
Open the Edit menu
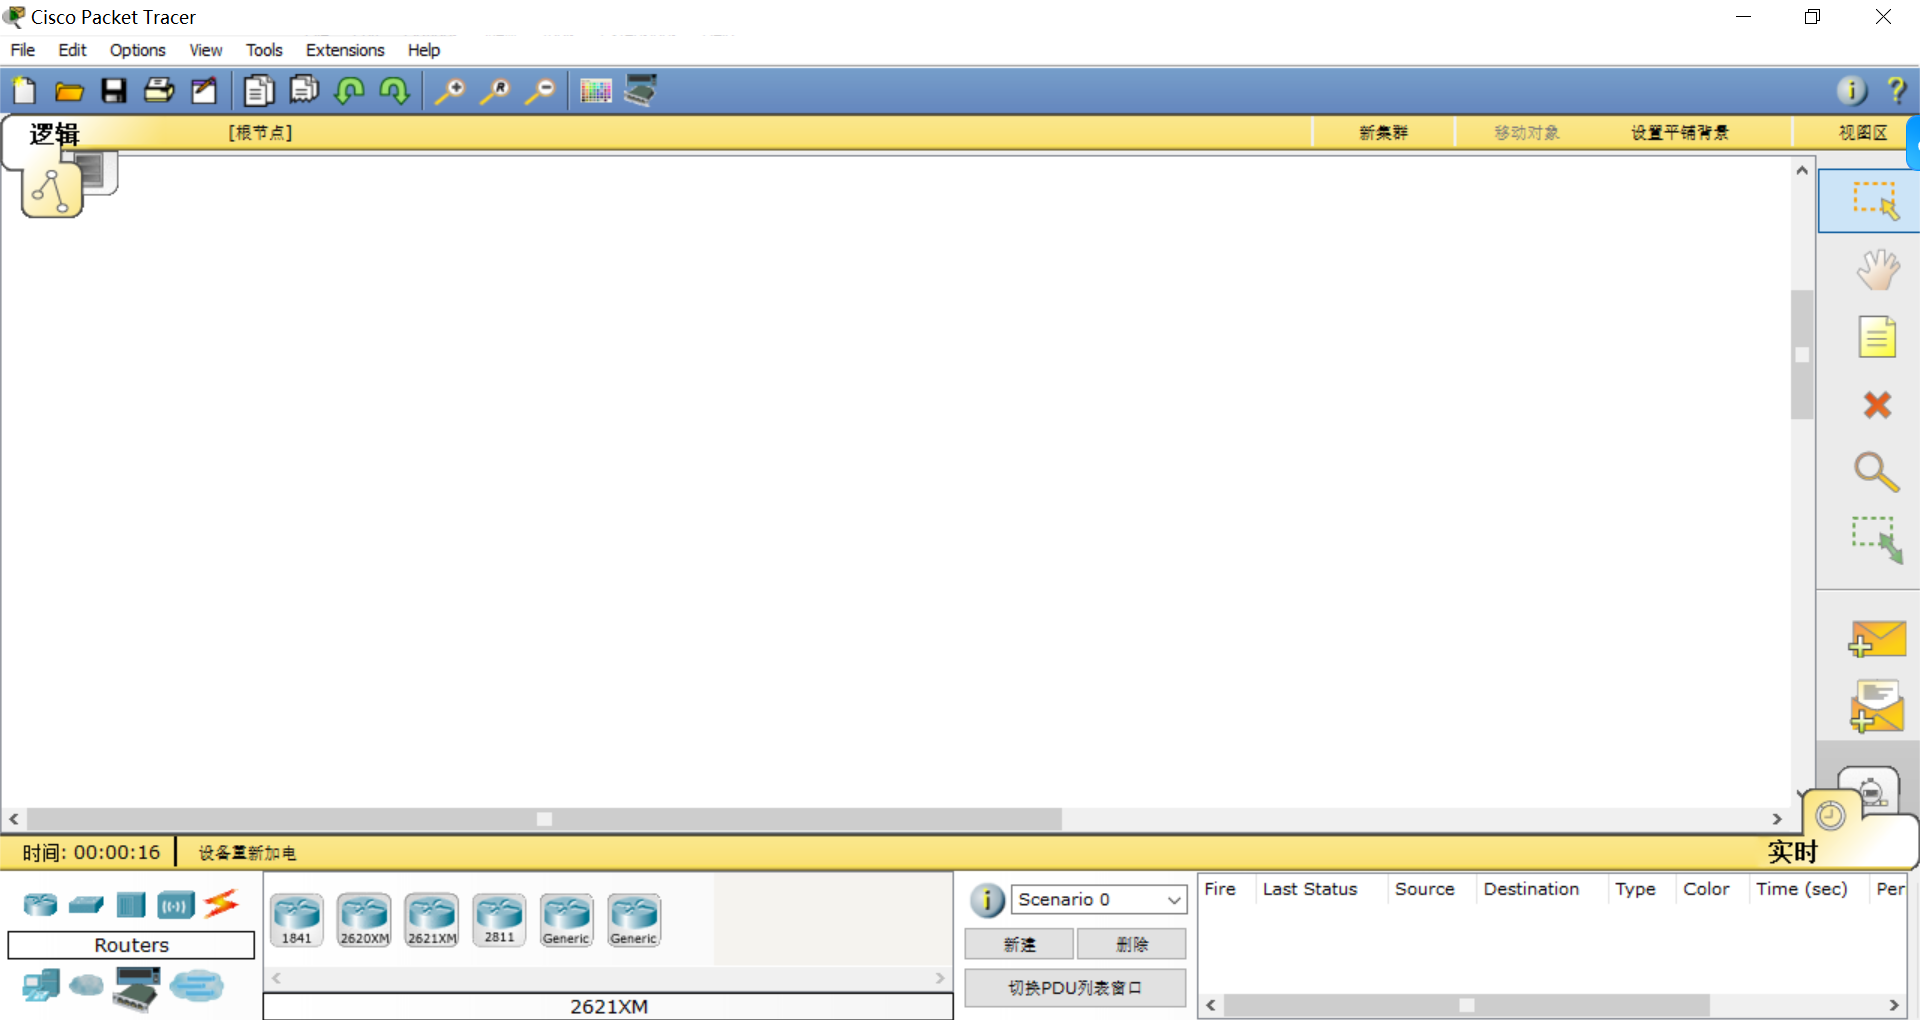point(72,50)
